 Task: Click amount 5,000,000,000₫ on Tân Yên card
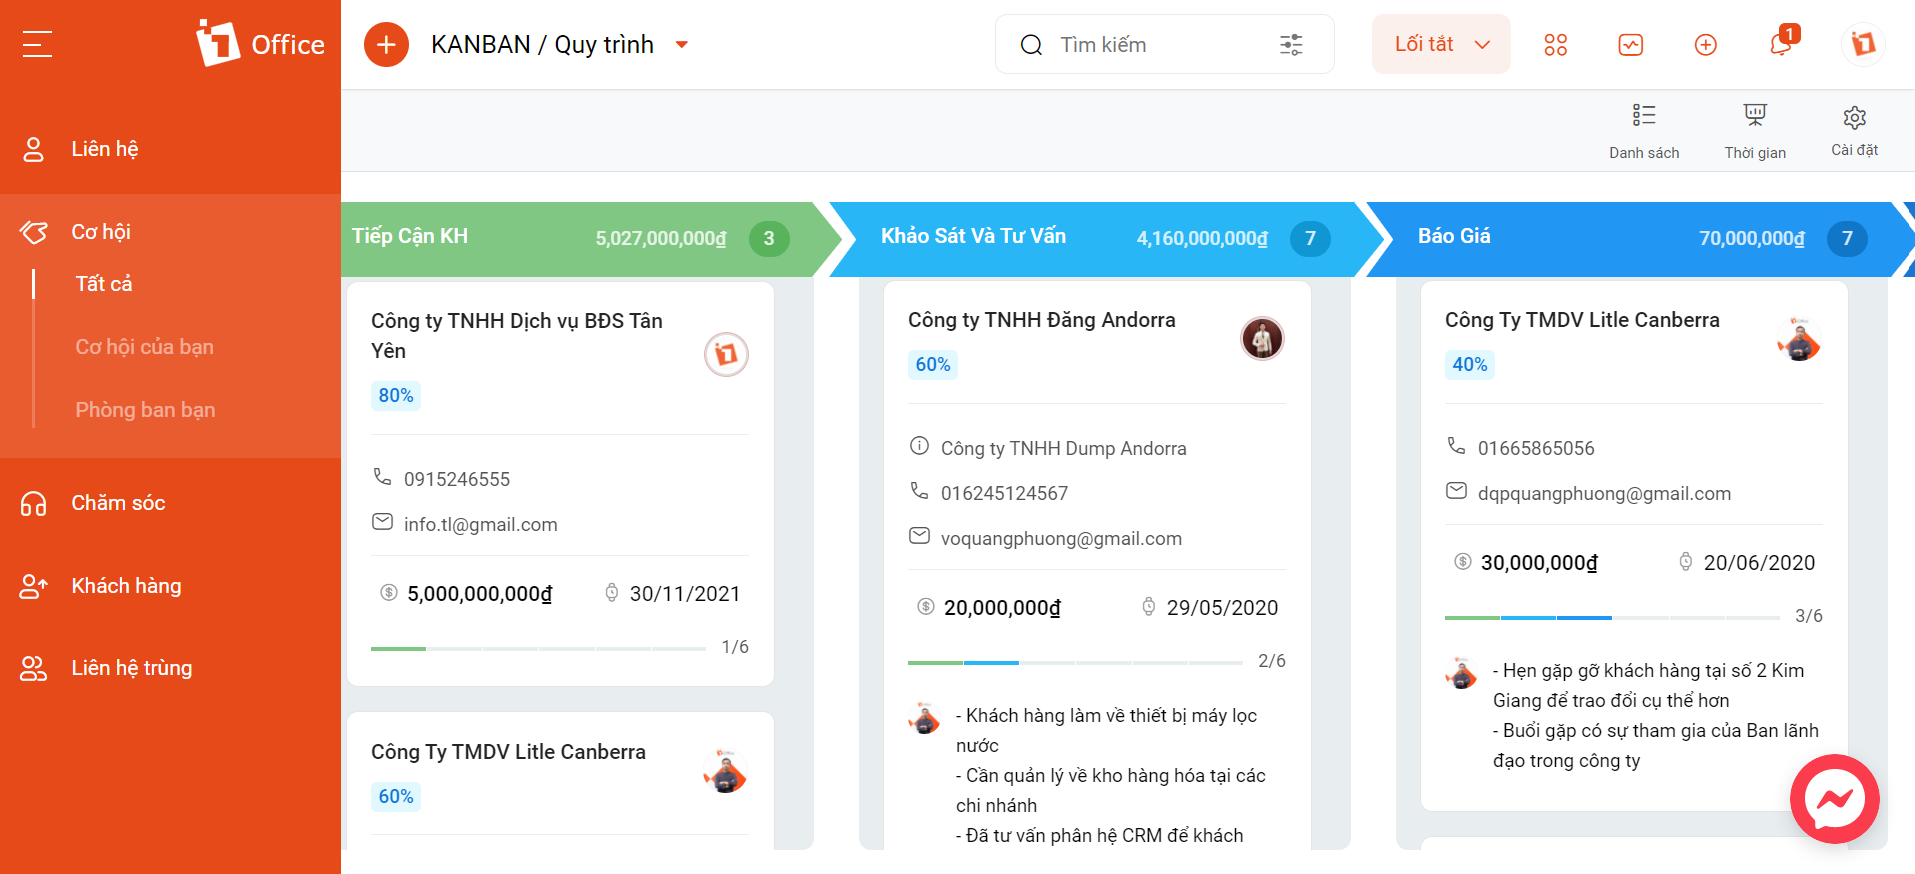(479, 594)
